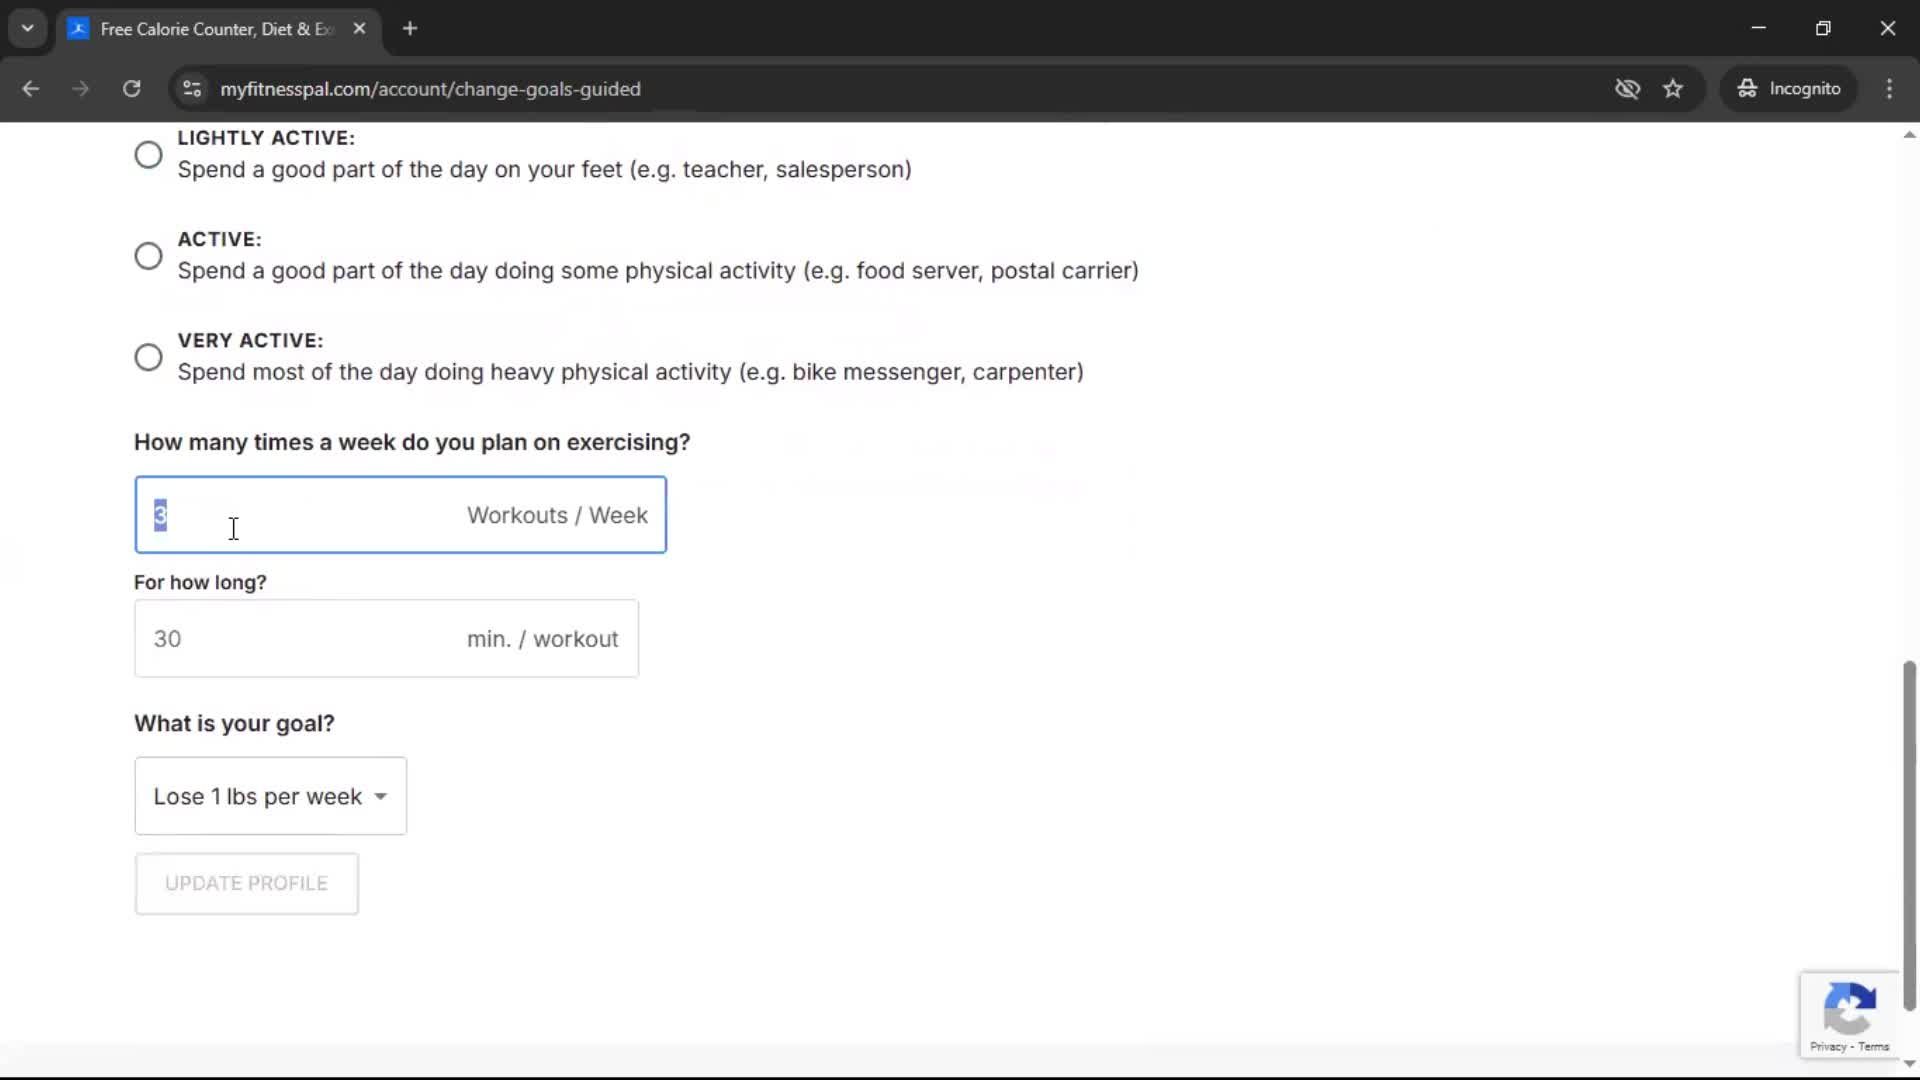
Task: Click the scrollbar up arrow
Action: coord(1909,134)
